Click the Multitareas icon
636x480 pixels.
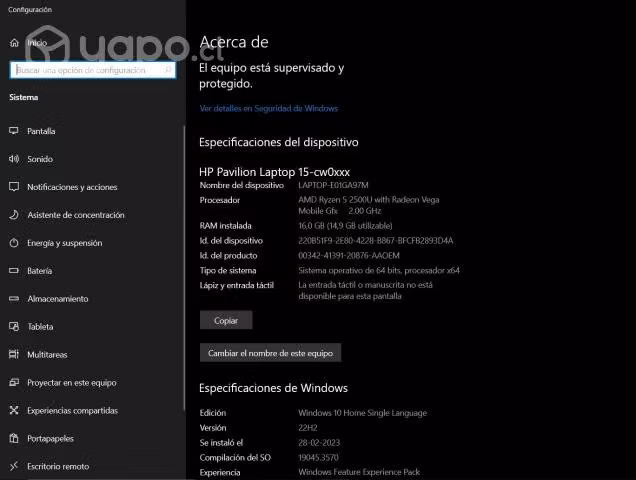coord(14,354)
